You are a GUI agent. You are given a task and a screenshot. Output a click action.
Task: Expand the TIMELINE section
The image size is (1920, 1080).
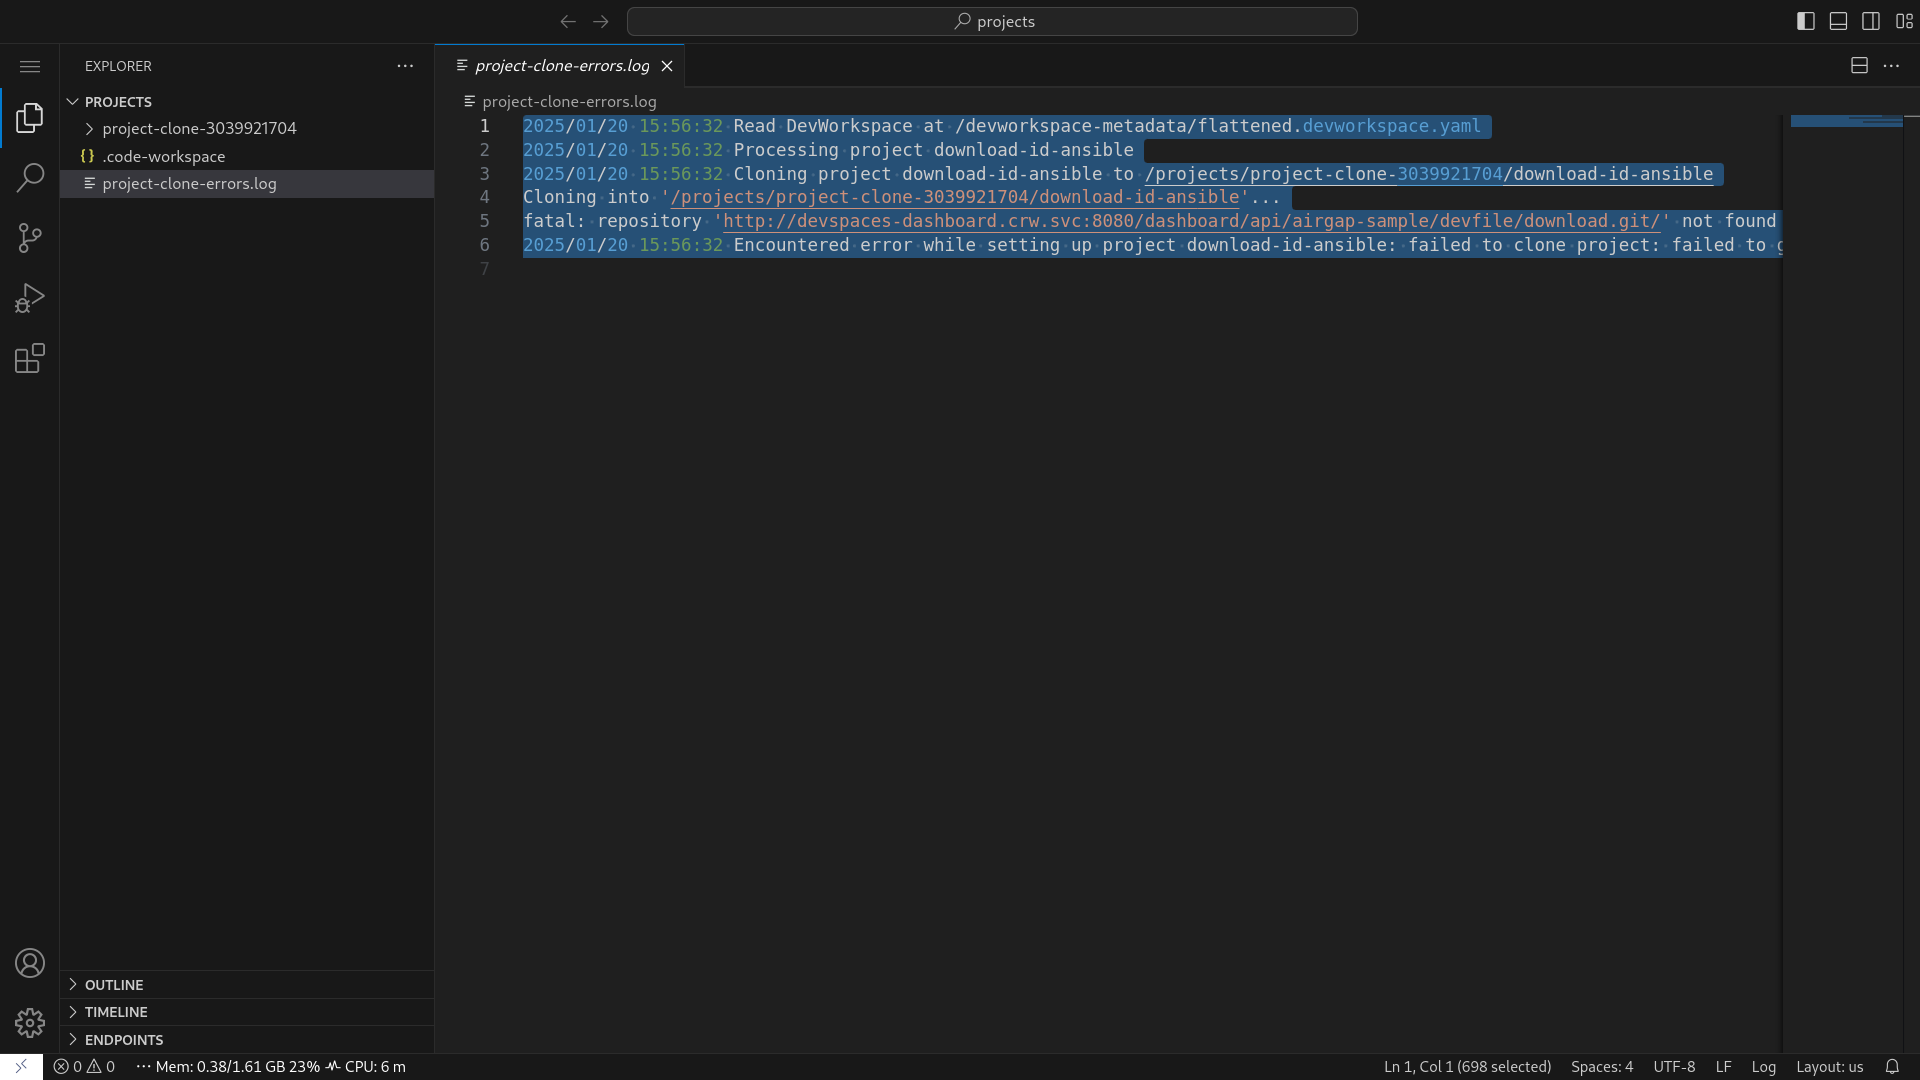coord(116,1012)
